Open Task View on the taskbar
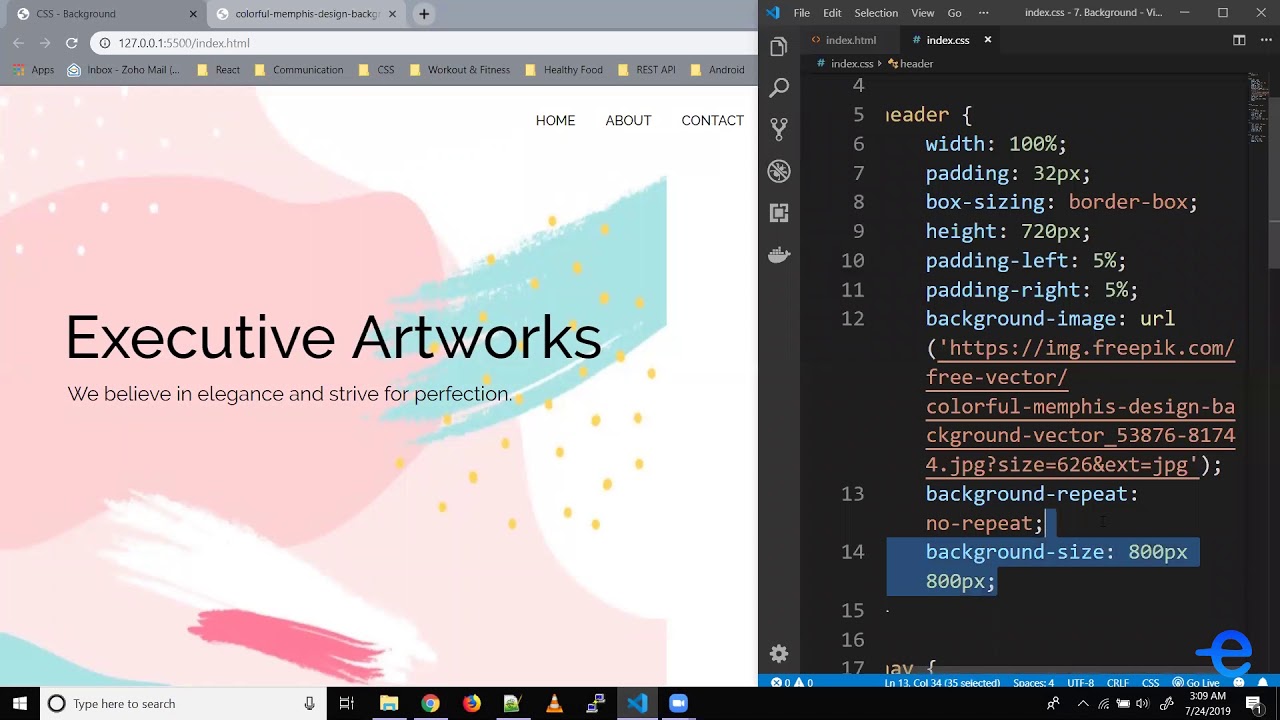 (346, 704)
